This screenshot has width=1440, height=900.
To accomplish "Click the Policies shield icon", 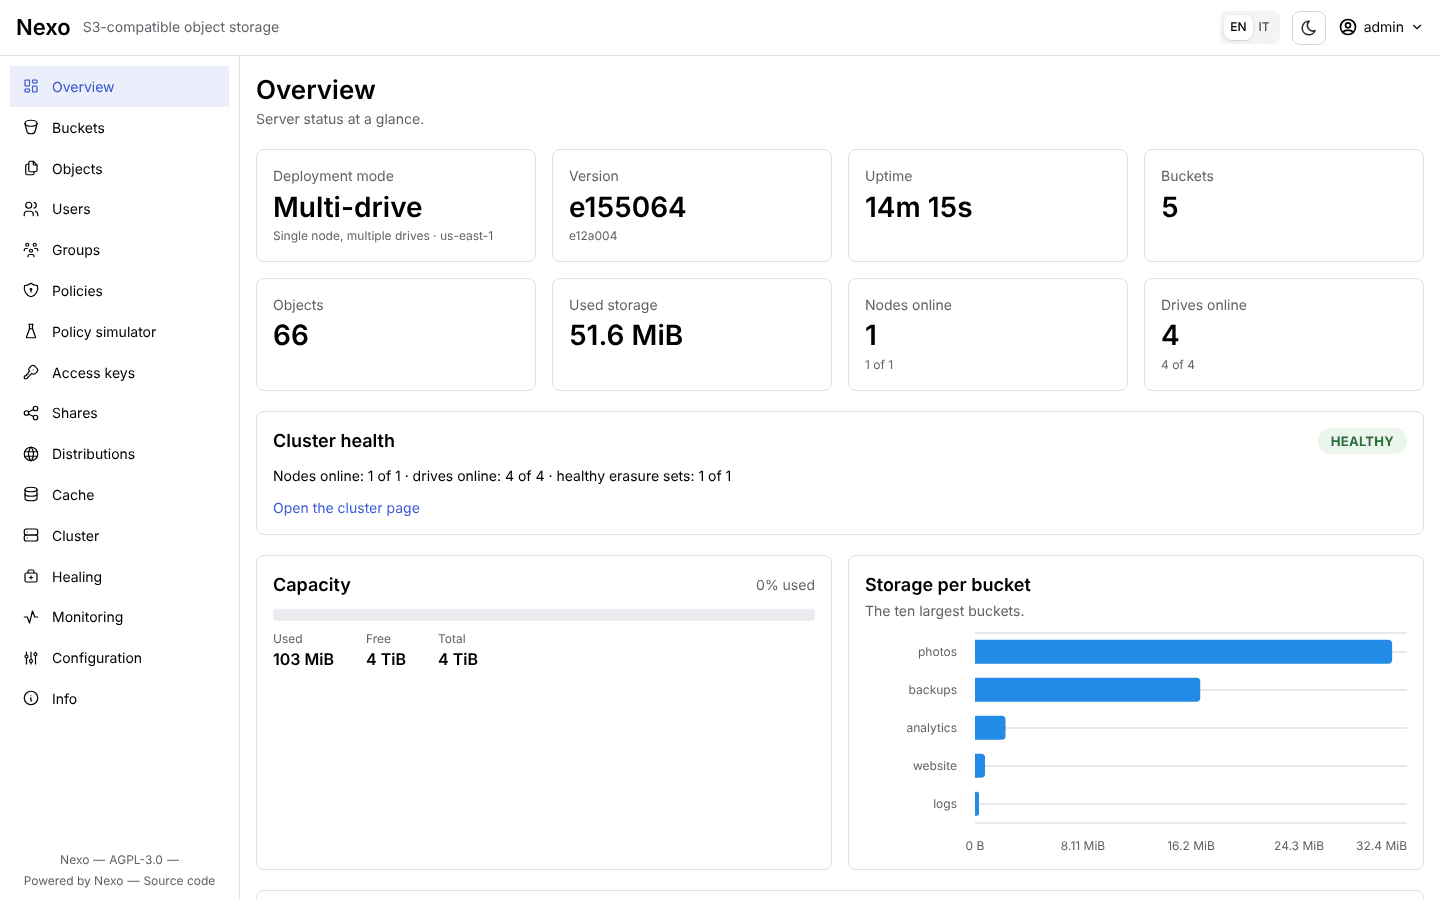I will (31, 291).
